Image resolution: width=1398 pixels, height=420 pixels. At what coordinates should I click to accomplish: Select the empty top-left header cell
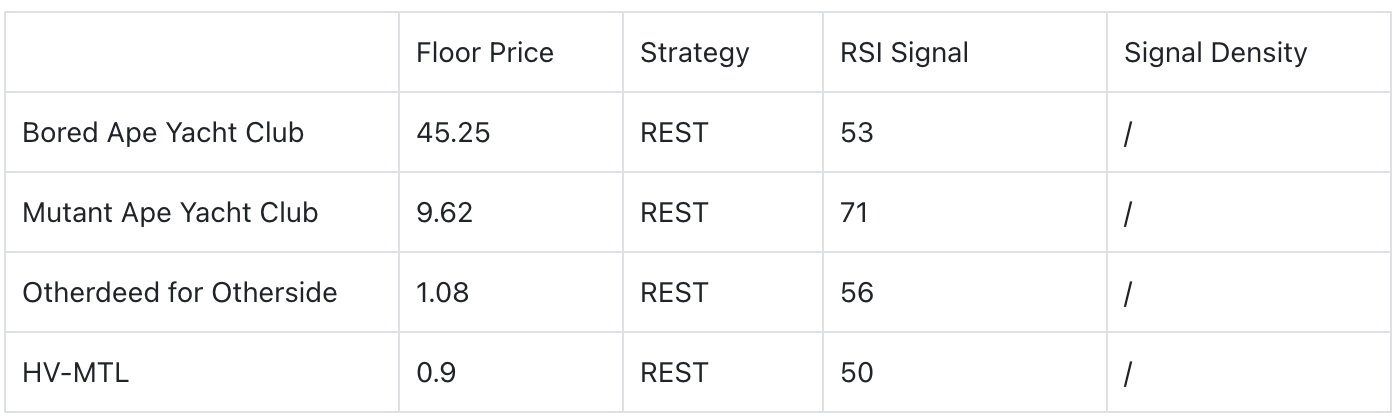coord(203,52)
